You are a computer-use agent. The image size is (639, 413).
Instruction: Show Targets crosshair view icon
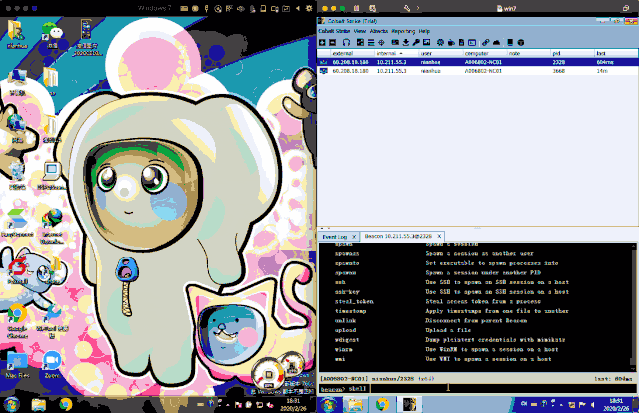(381, 42)
